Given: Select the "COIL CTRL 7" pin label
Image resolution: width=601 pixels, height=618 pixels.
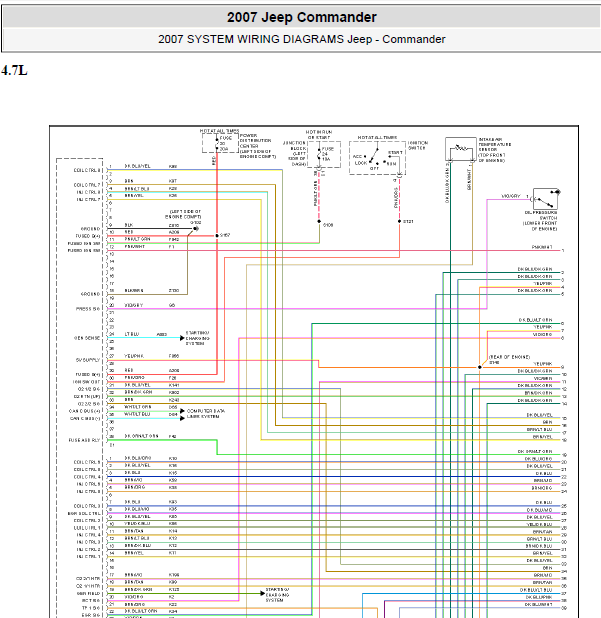Looking at the screenshot, I should [x=87, y=185].
